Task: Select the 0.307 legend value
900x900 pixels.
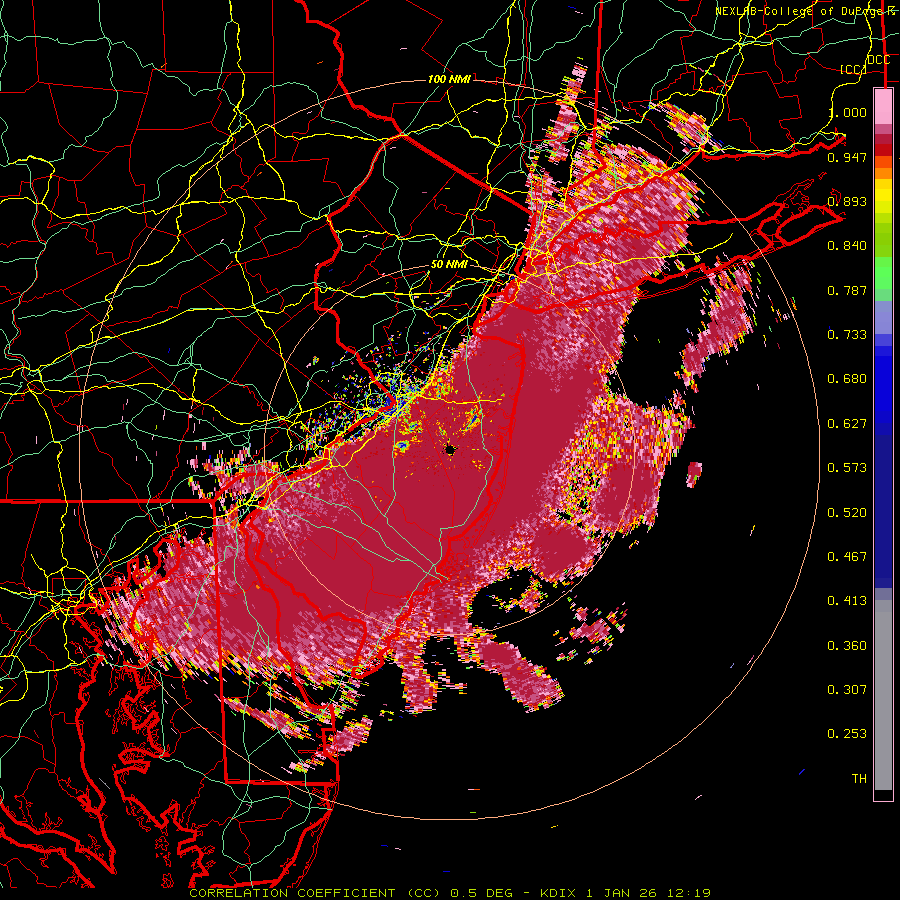Action: point(847,690)
